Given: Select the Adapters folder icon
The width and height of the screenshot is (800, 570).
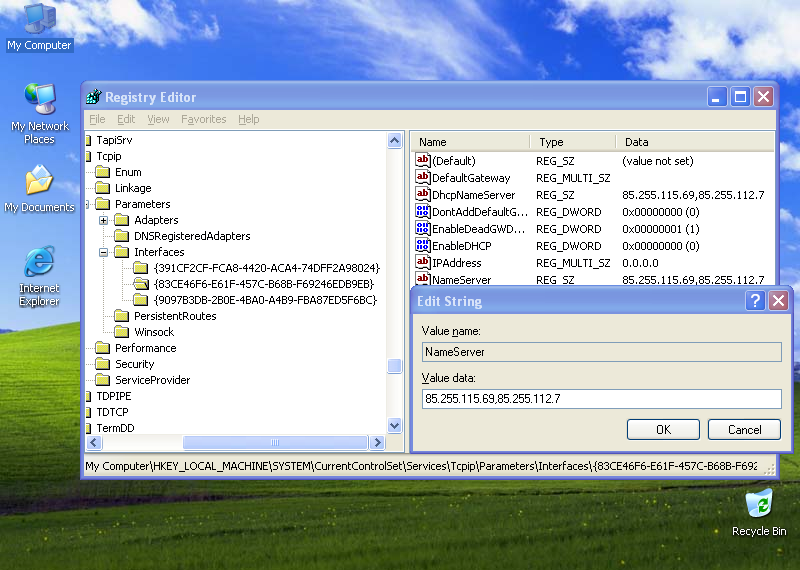Looking at the screenshot, I should click(121, 220).
